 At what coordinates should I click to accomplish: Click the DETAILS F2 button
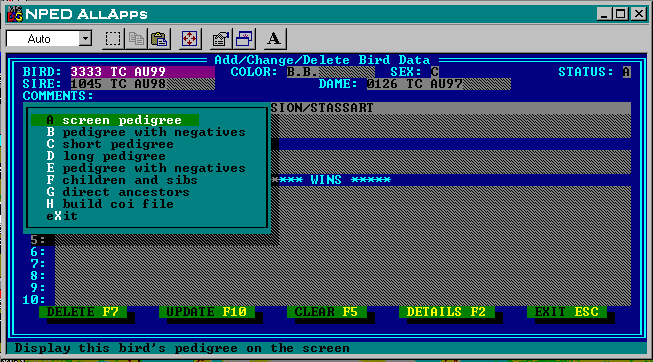tap(447, 312)
